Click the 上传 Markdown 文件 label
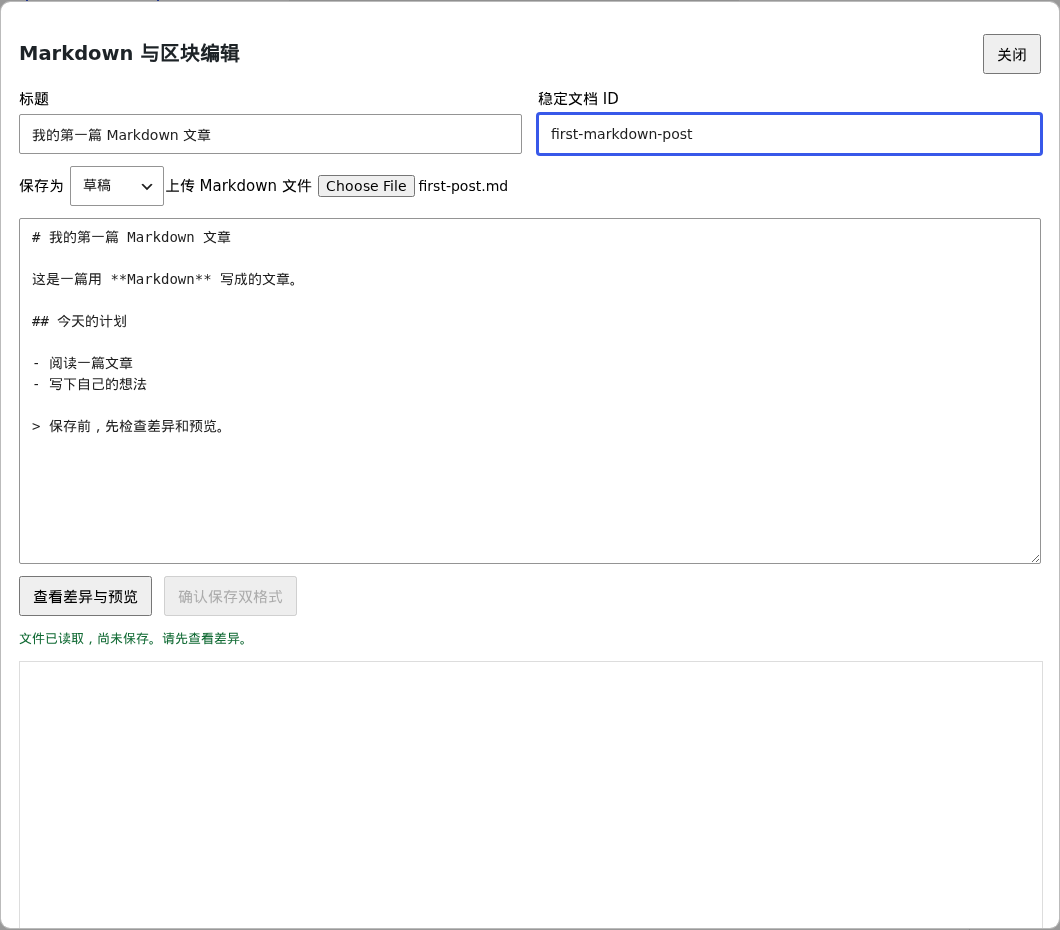The height and width of the screenshot is (930, 1060). click(x=239, y=186)
